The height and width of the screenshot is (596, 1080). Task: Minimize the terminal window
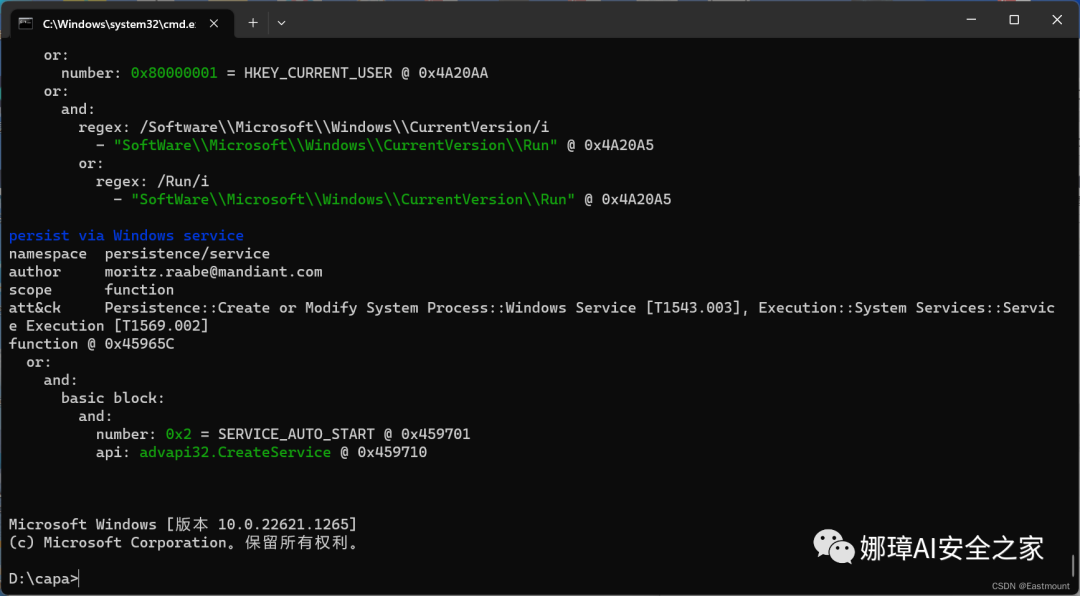point(971,20)
